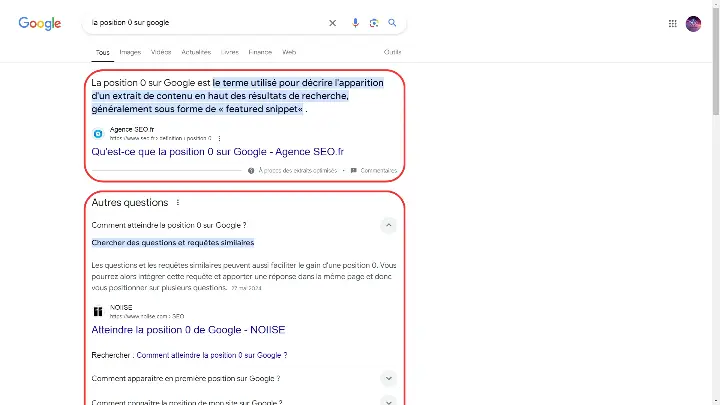This screenshot has width=720, height=405.
Task: Expand 'Comment apparaître en première position sur Google ?'
Action: click(388, 378)
